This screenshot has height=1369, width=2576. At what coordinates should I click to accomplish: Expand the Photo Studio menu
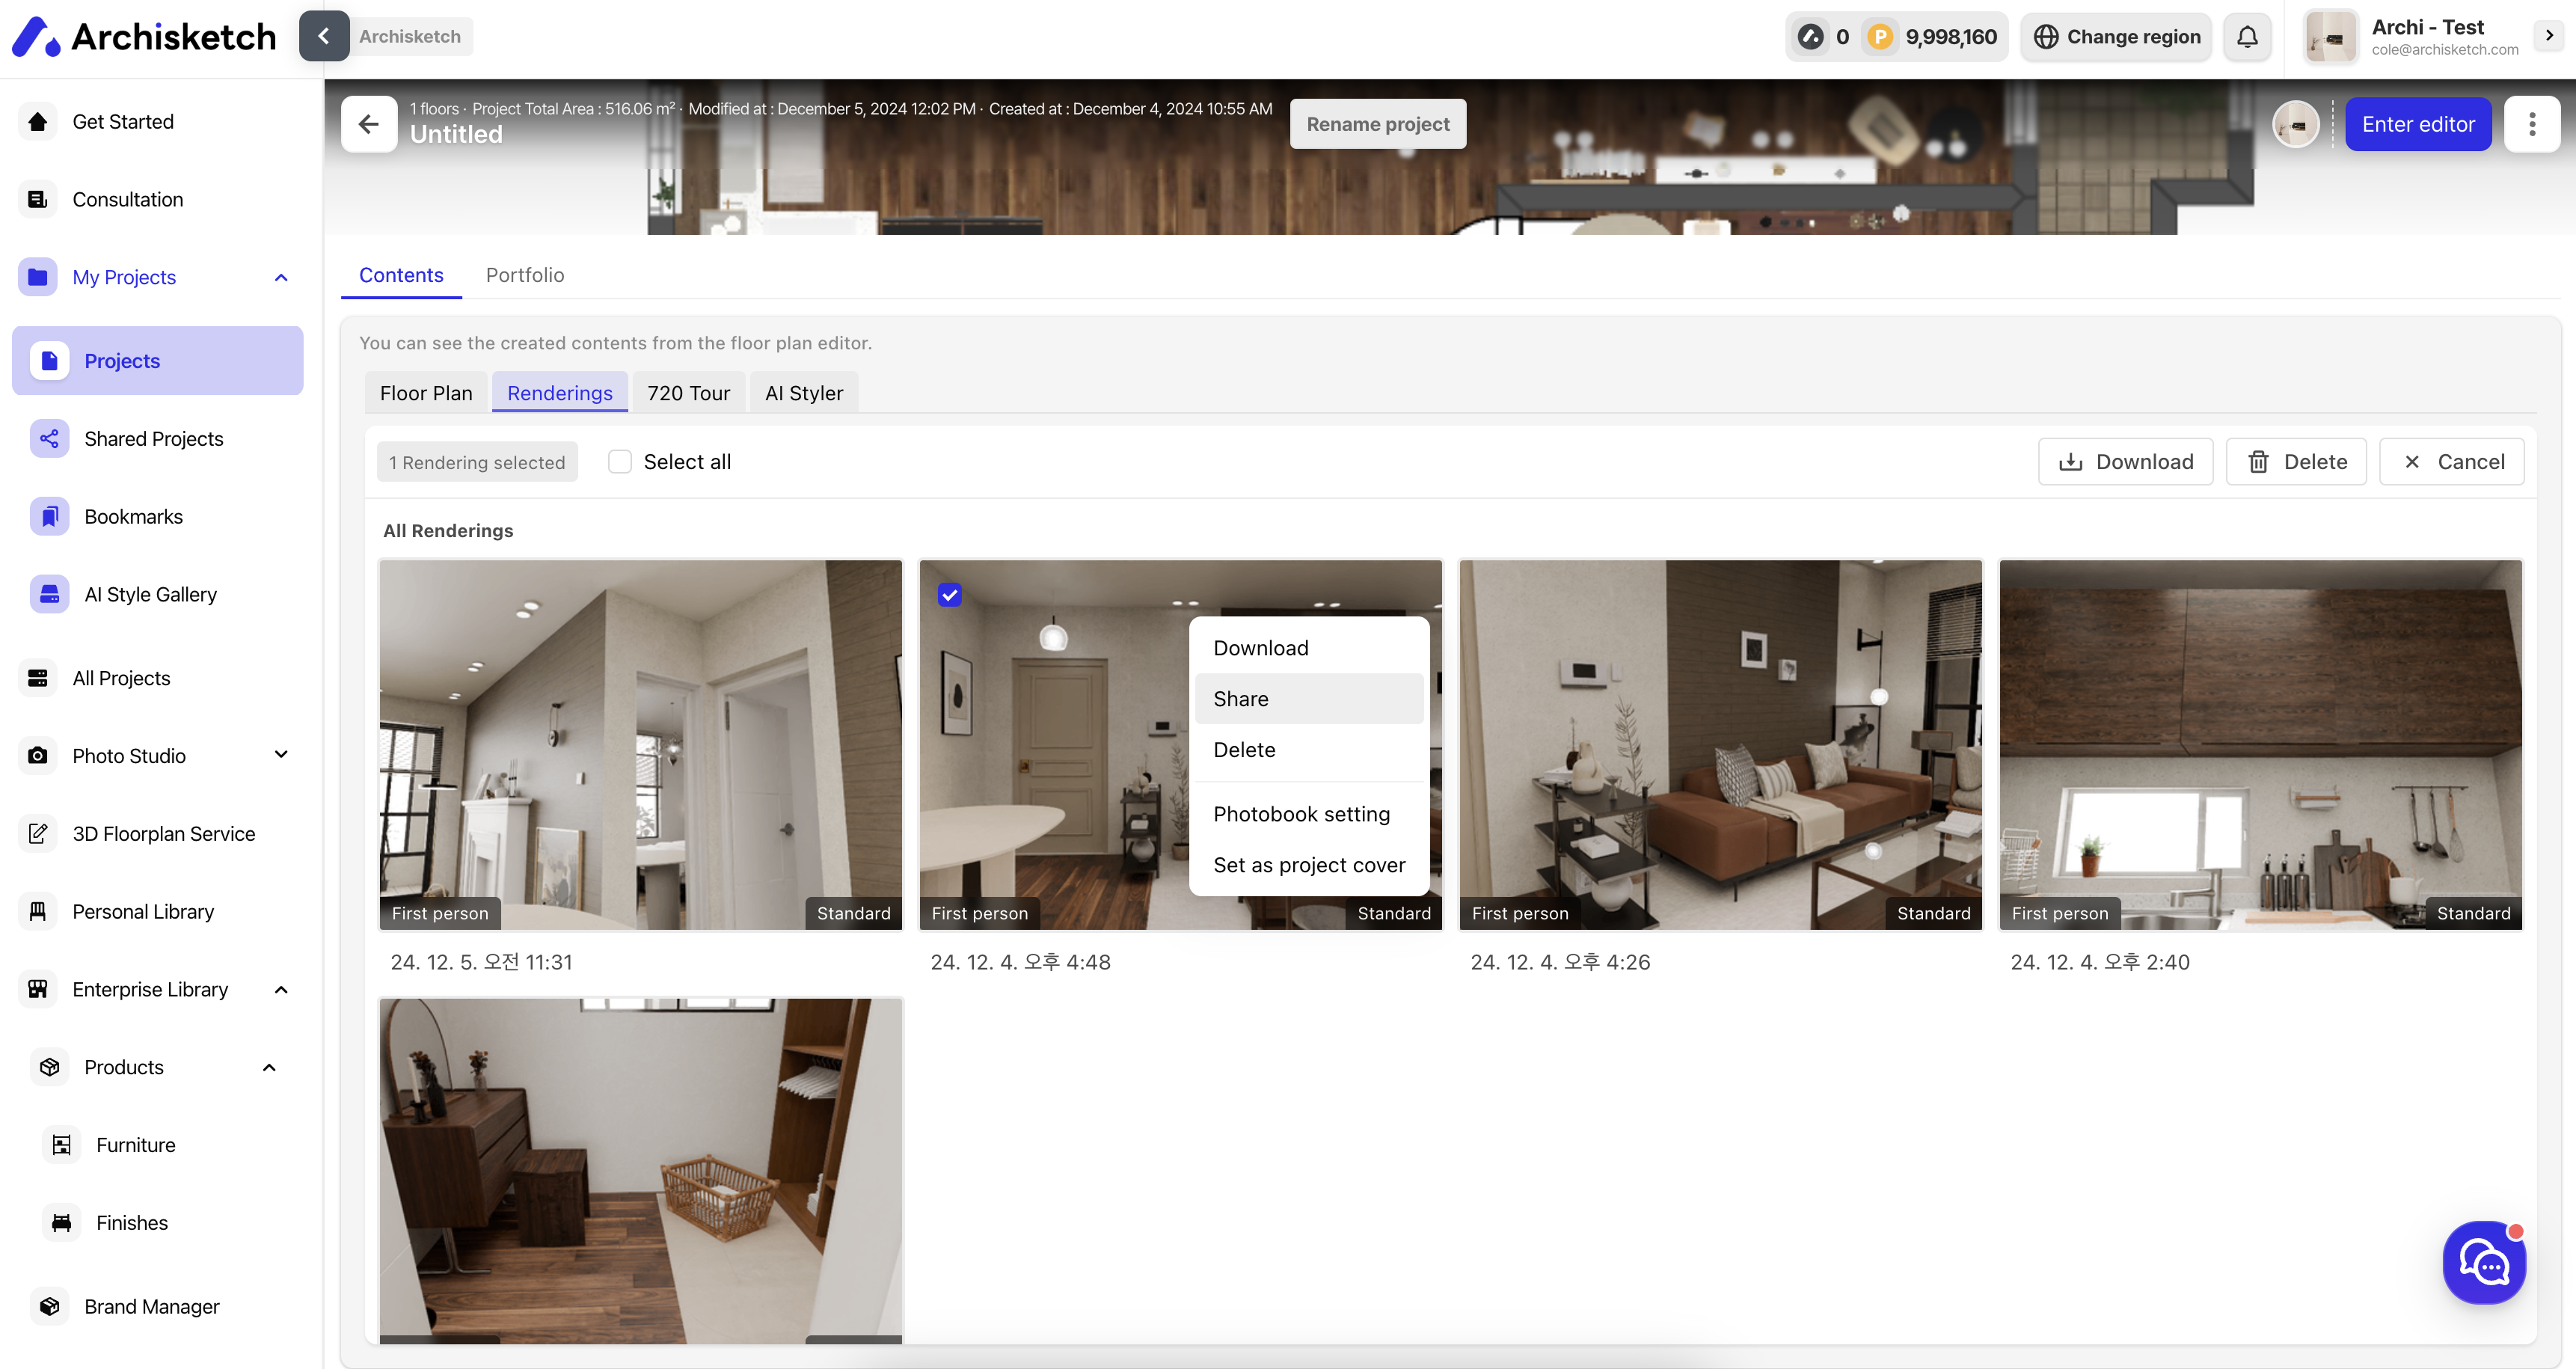coord(281,755)
